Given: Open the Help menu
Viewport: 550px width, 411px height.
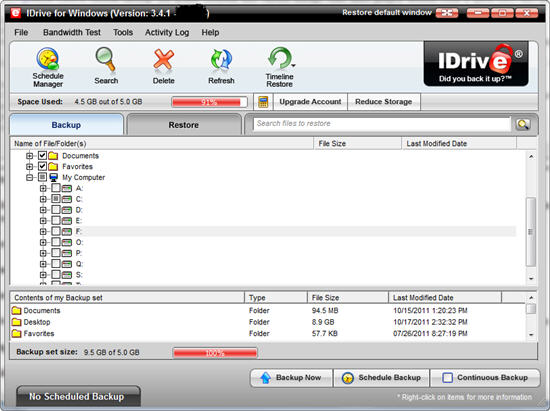Looking at the screenshot, I should tap(210, 32).
